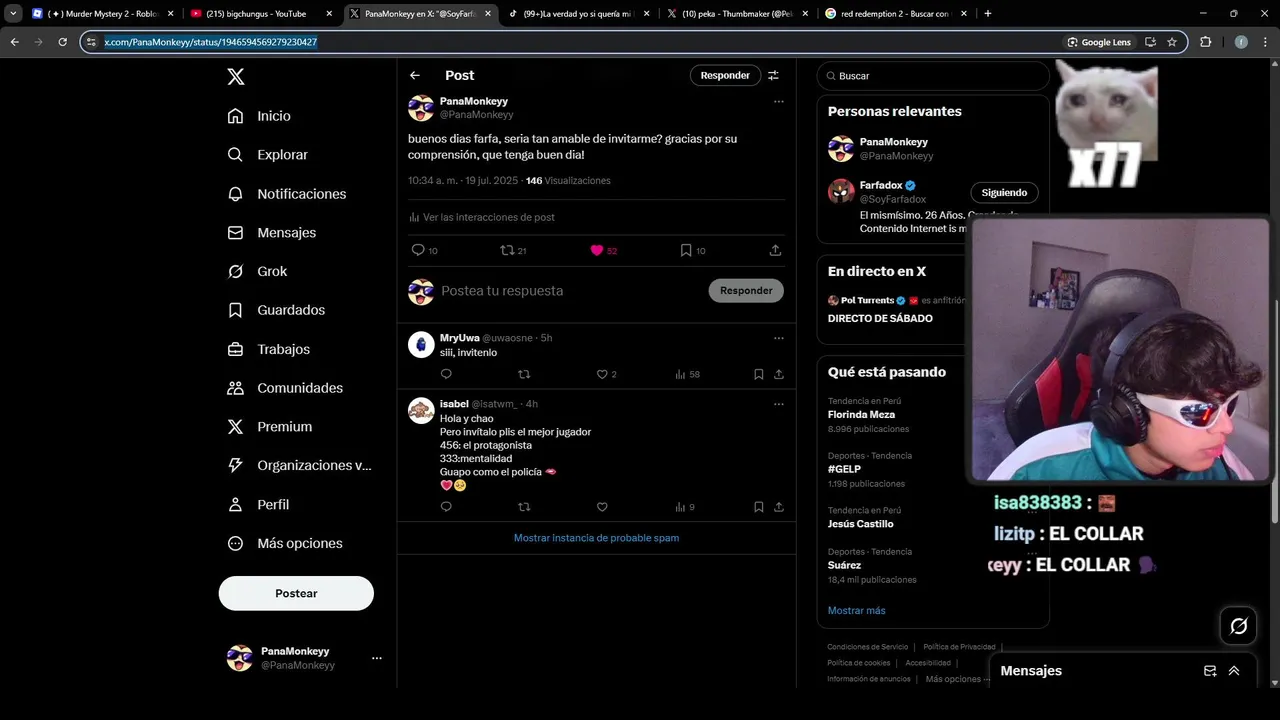Click the Postear button
1280x720 pixels.
click(296, 593)
